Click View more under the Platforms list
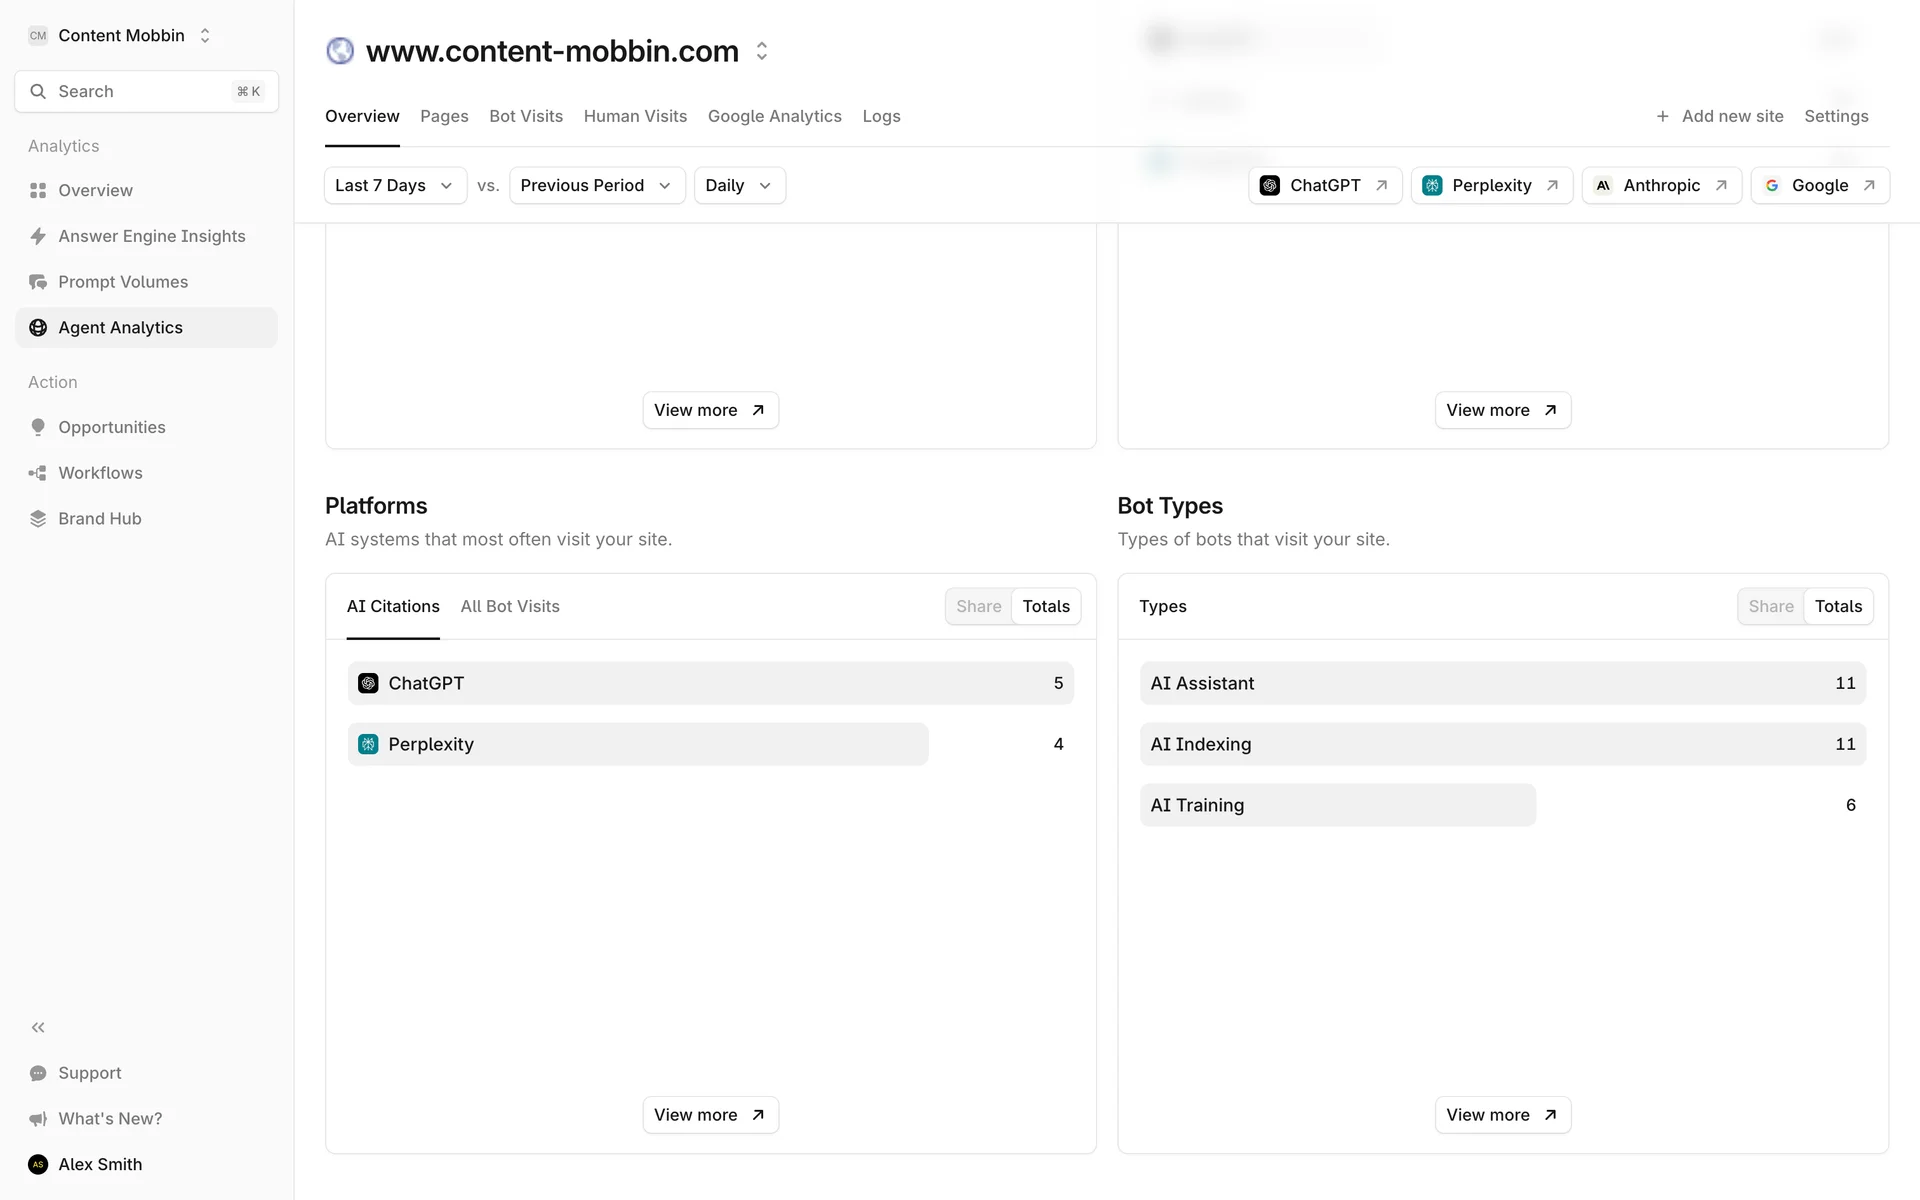Screen dimensions: 1920x1200 pos(710,1114)
